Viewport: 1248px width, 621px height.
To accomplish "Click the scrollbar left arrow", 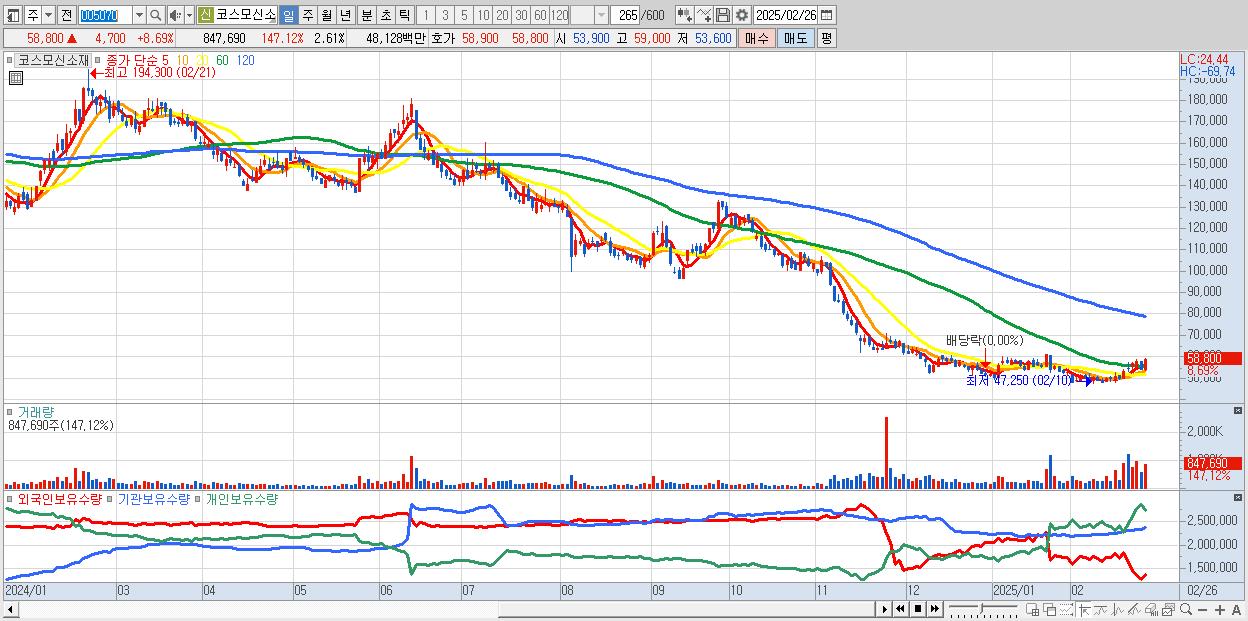I will 11,609.
